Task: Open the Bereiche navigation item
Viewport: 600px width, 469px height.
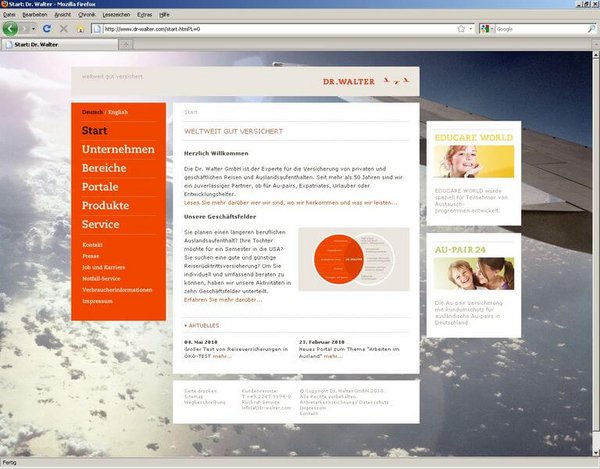Action: 104,168
